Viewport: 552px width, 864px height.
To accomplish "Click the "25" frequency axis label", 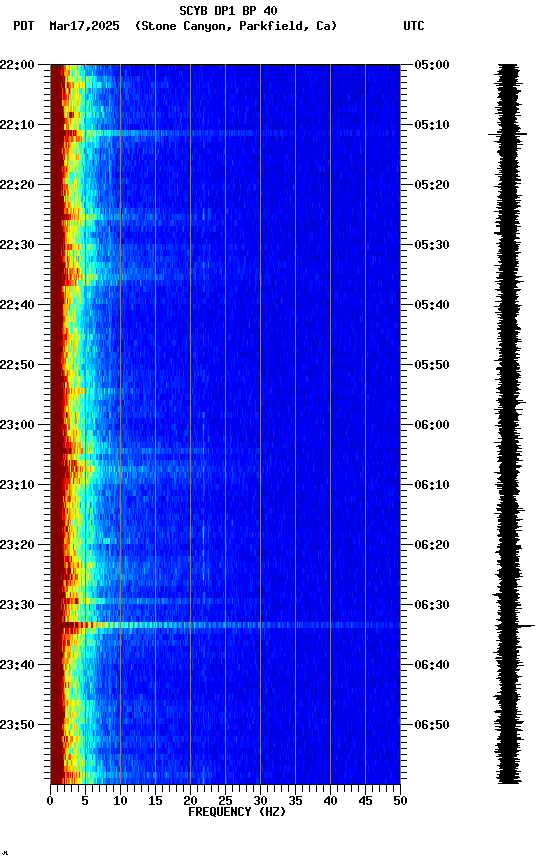I will click(x=225, y=801).
